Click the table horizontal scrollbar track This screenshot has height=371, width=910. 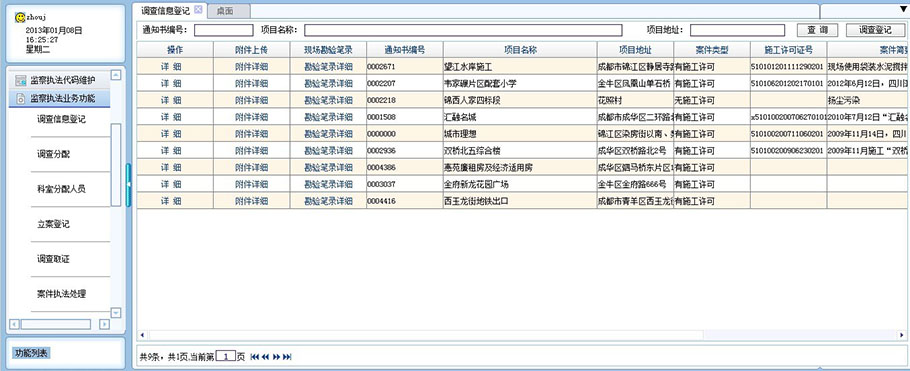(x=521, y=335)
